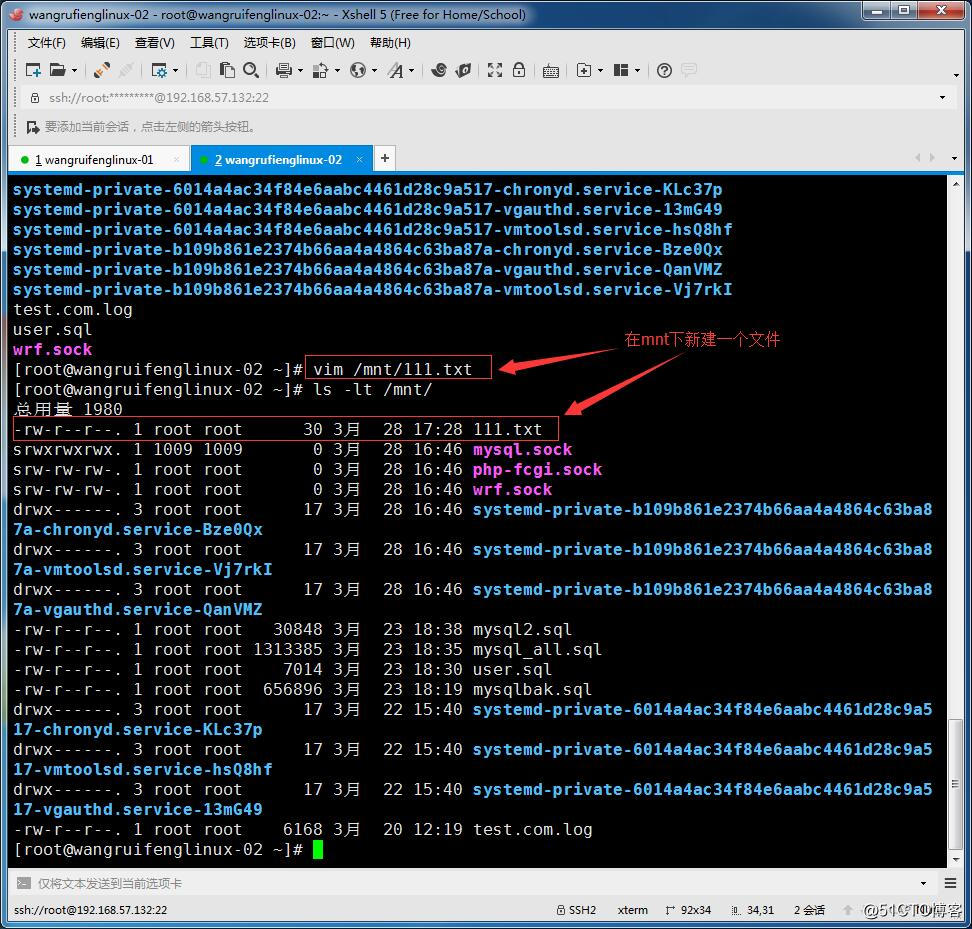Expand the layout dropdown arrow
The image size is (972, 929).
click(637, 71)
